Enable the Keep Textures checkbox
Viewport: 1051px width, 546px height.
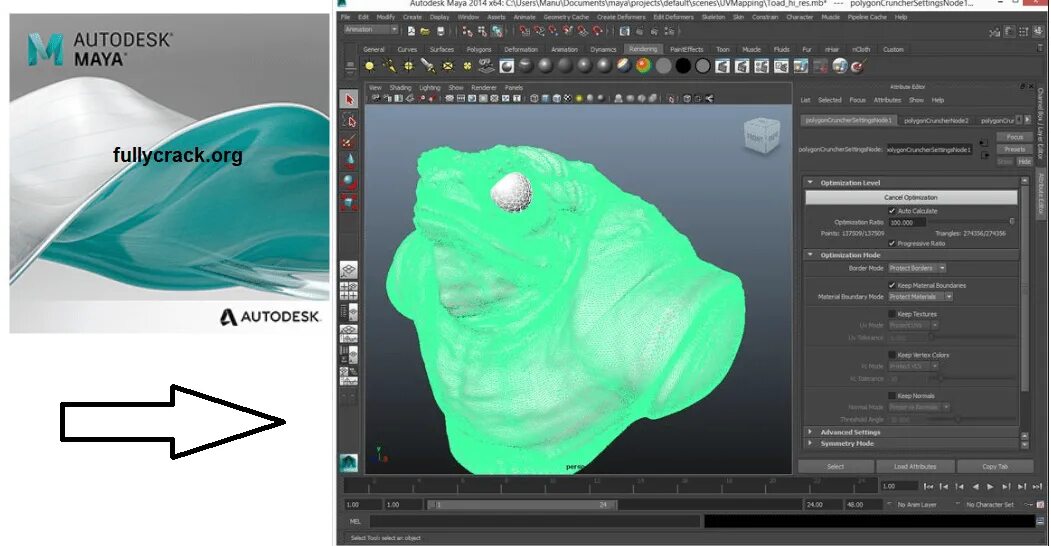pyautogui.click(x=892, y=314)
